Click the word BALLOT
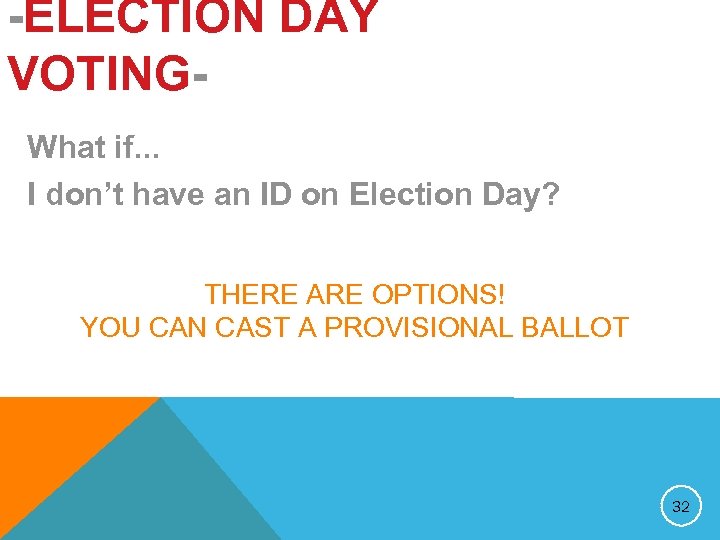This screenshot has width=720, height=540. pyautogui.click(x=580, y=327)
